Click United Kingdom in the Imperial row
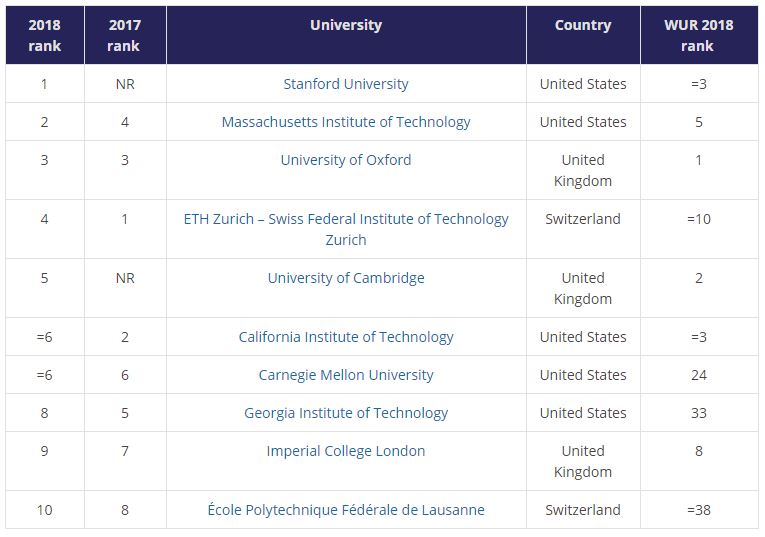Screen dimensions: 765x537 coord(583,461)
